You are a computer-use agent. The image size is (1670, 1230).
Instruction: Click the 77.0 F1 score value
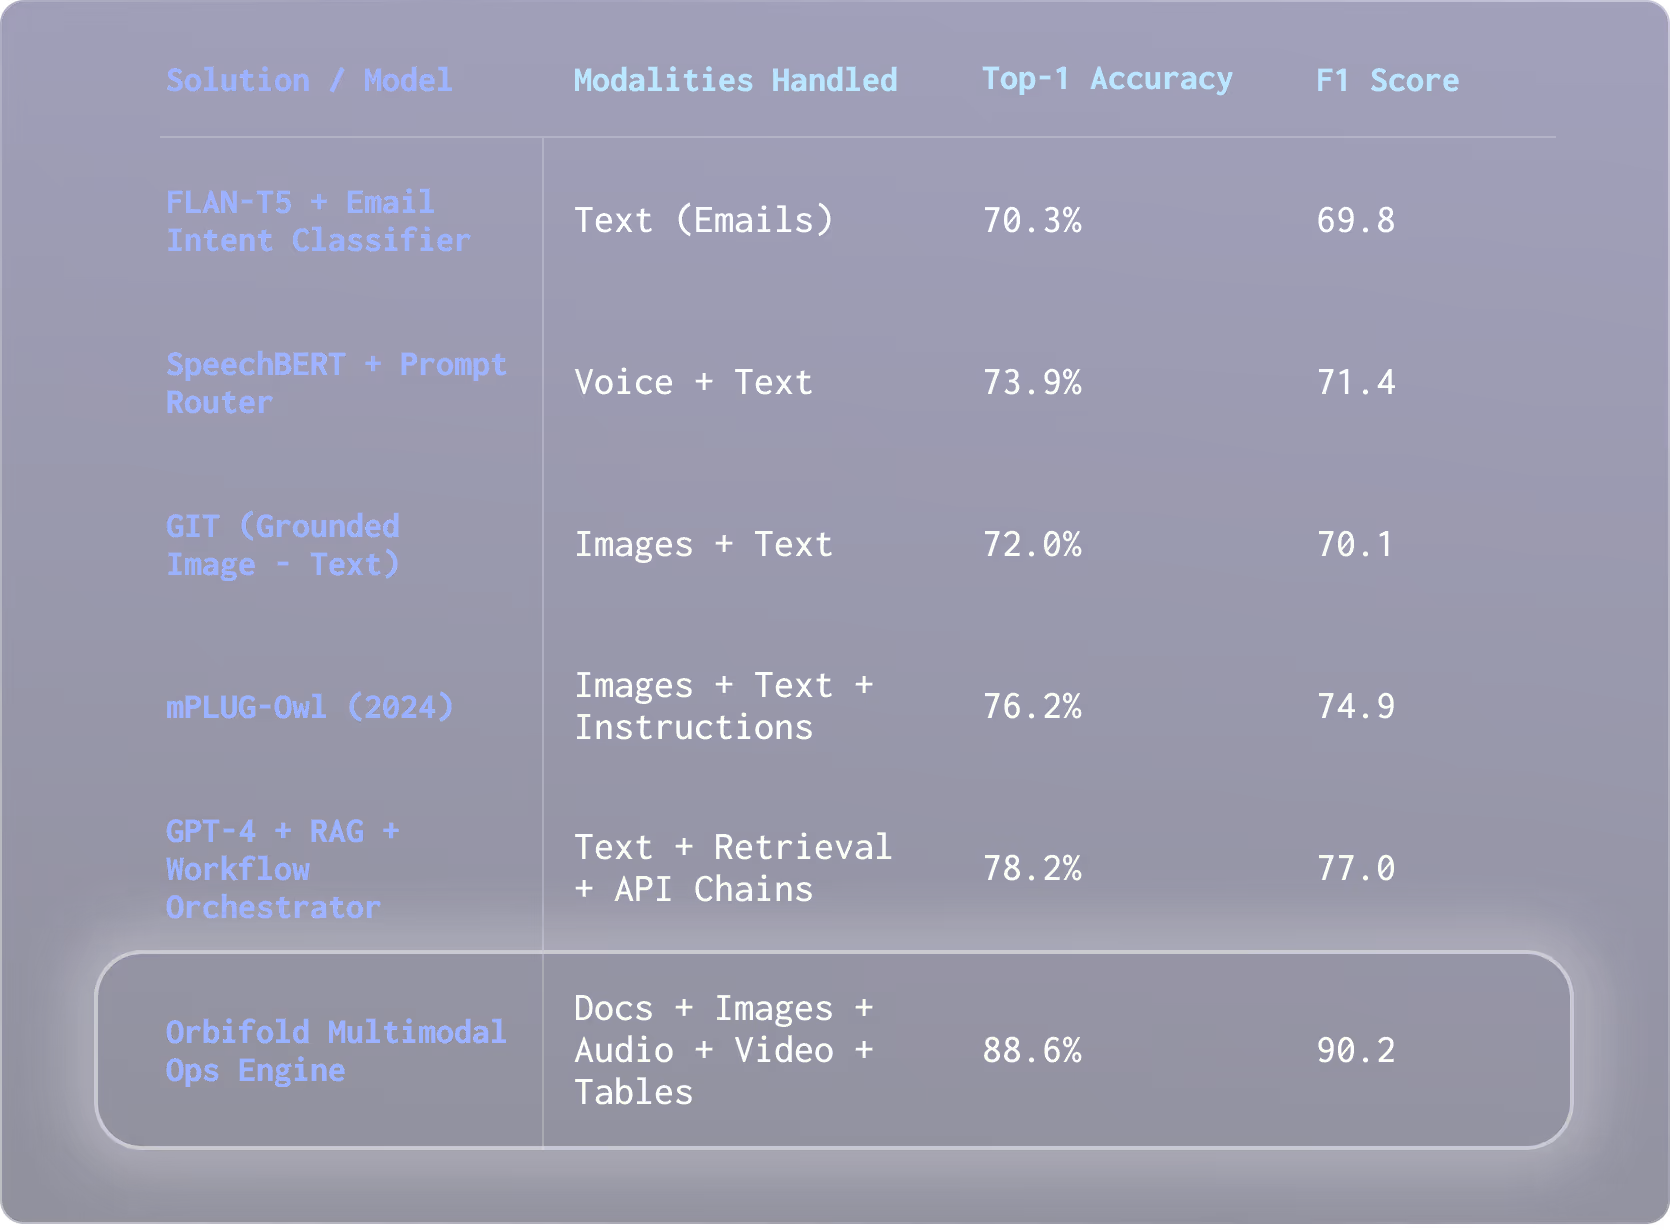(1355, 868)
